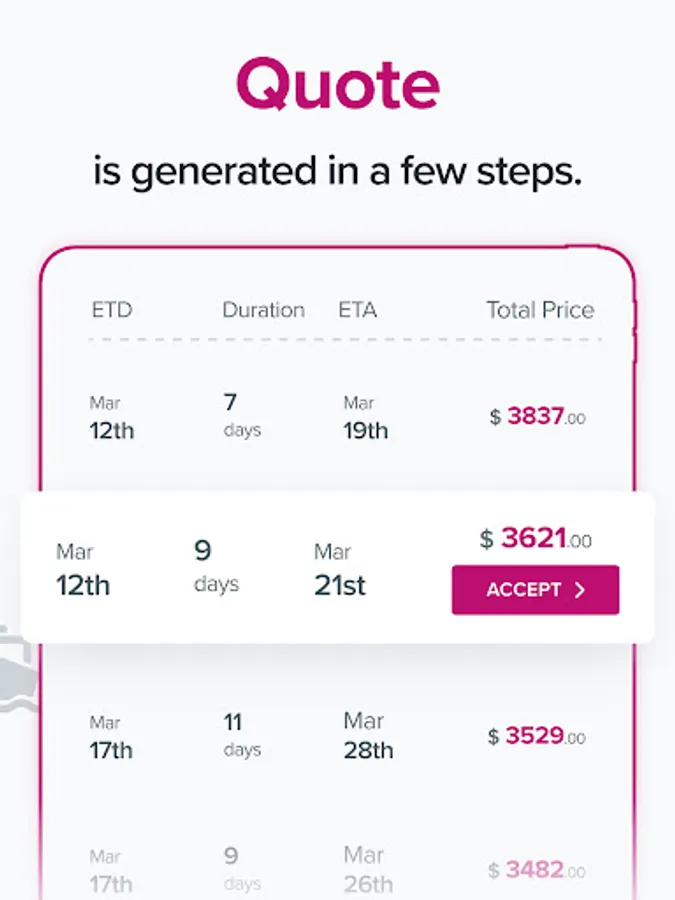
Task: Tap the 11 days duration entry
Action: 241,735
